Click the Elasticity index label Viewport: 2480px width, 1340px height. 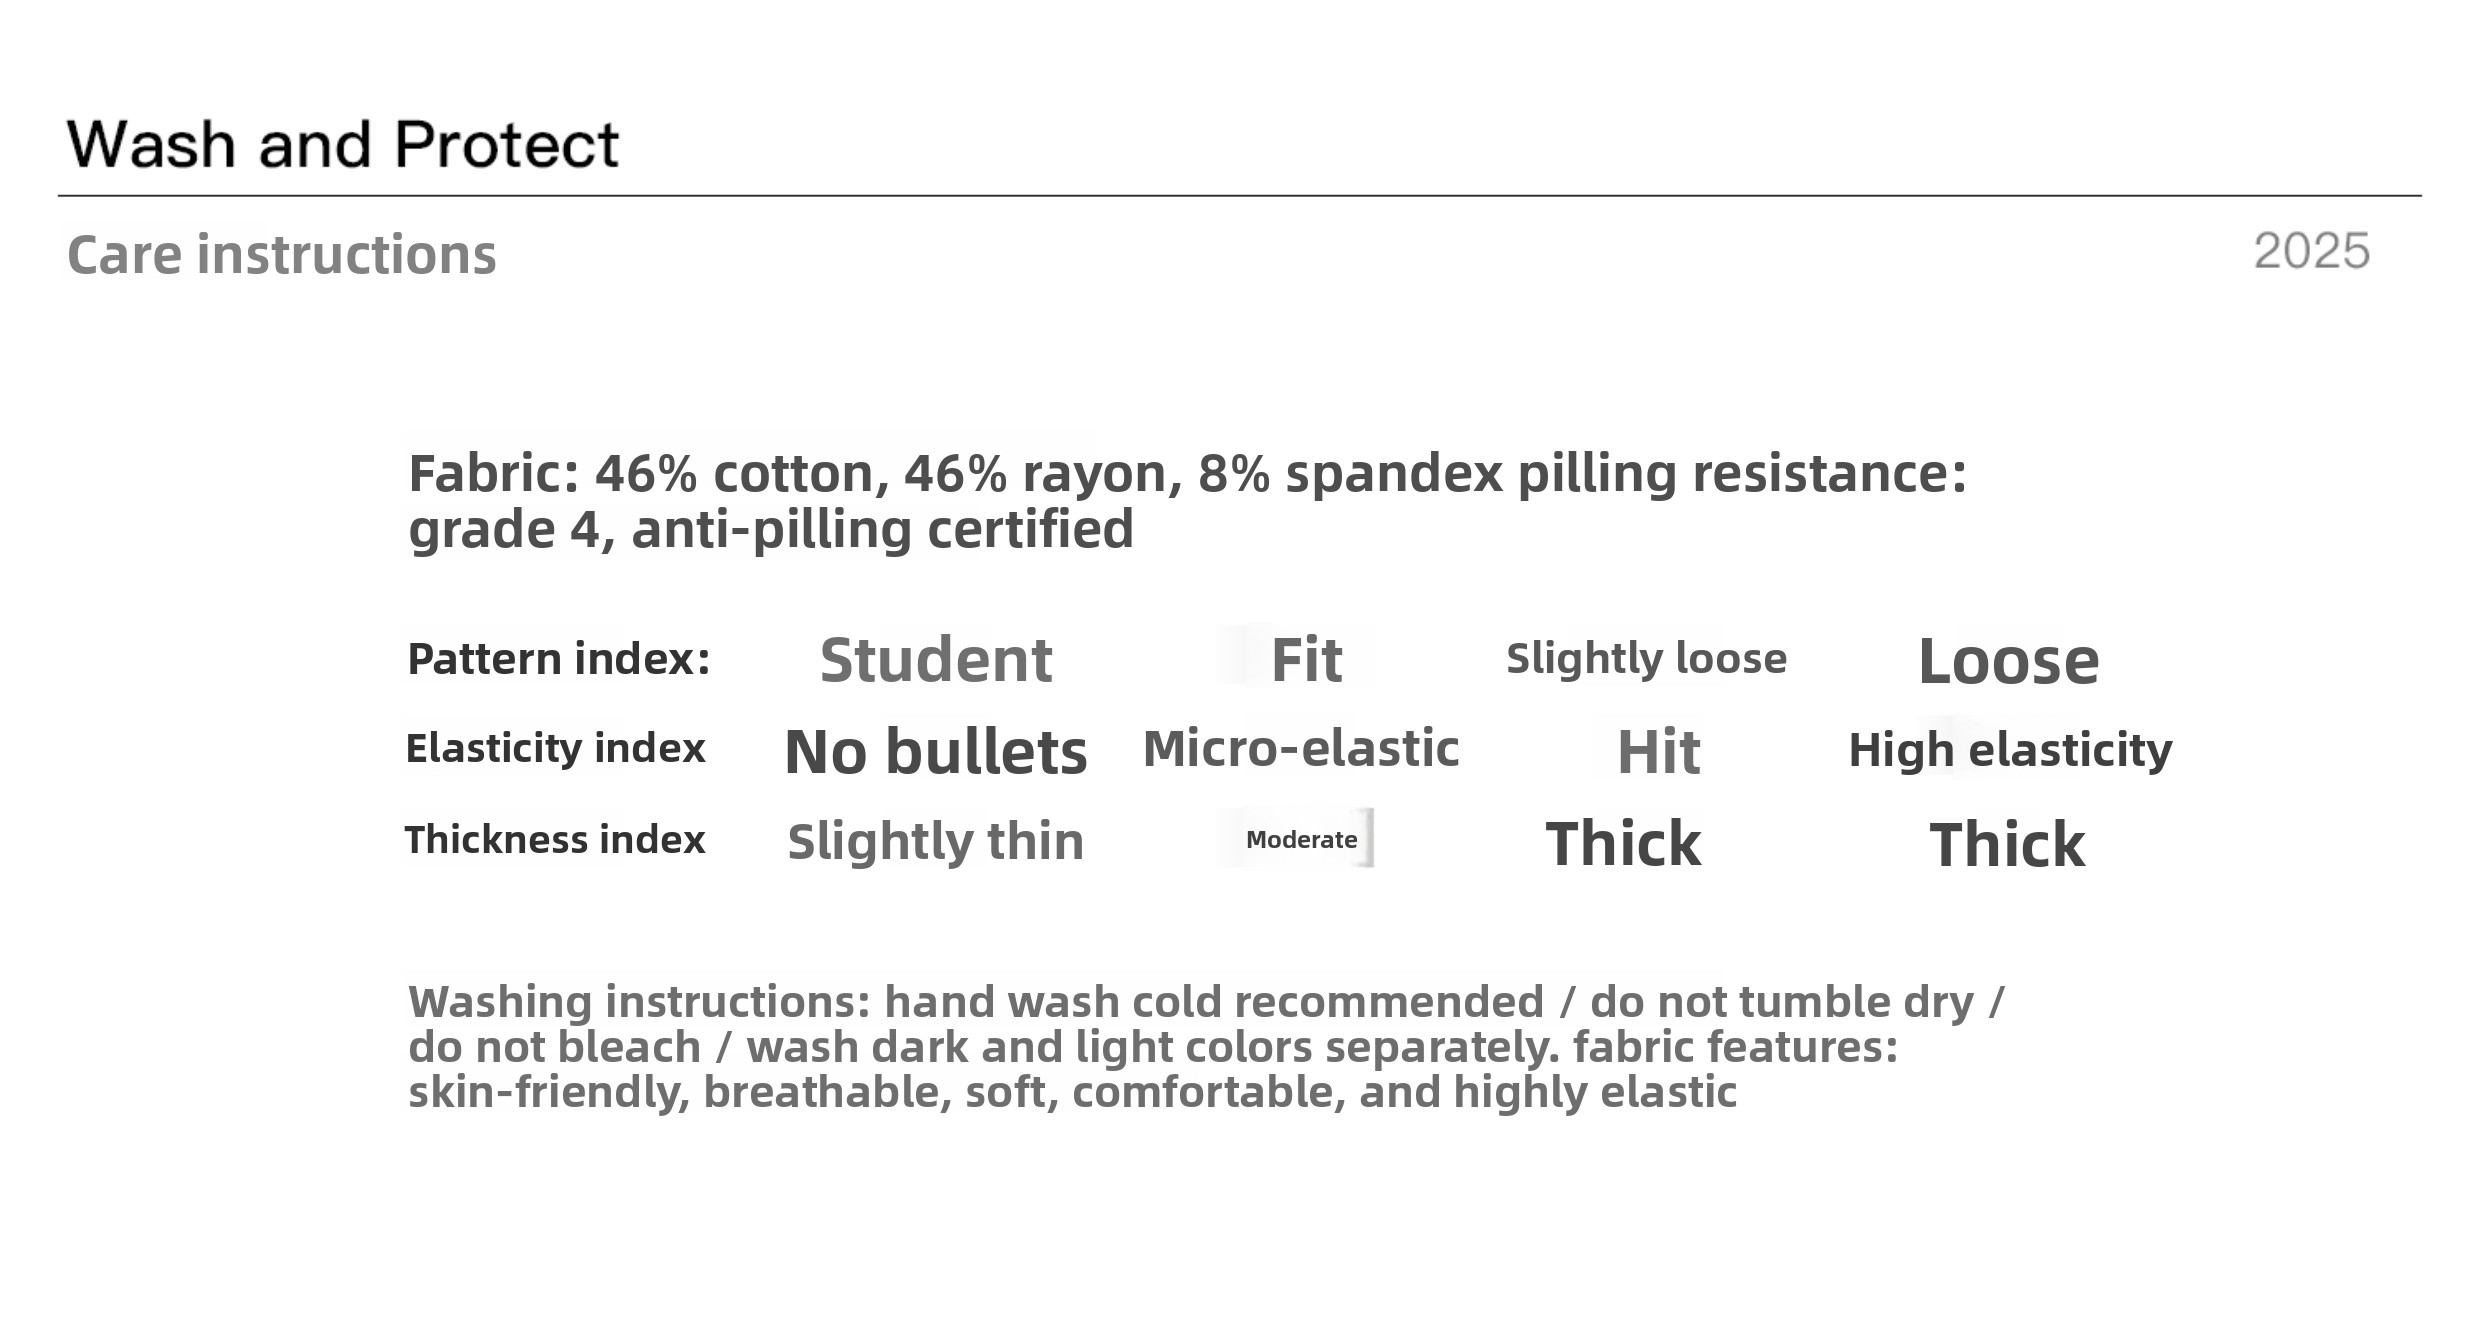click(x=555, y=748)
